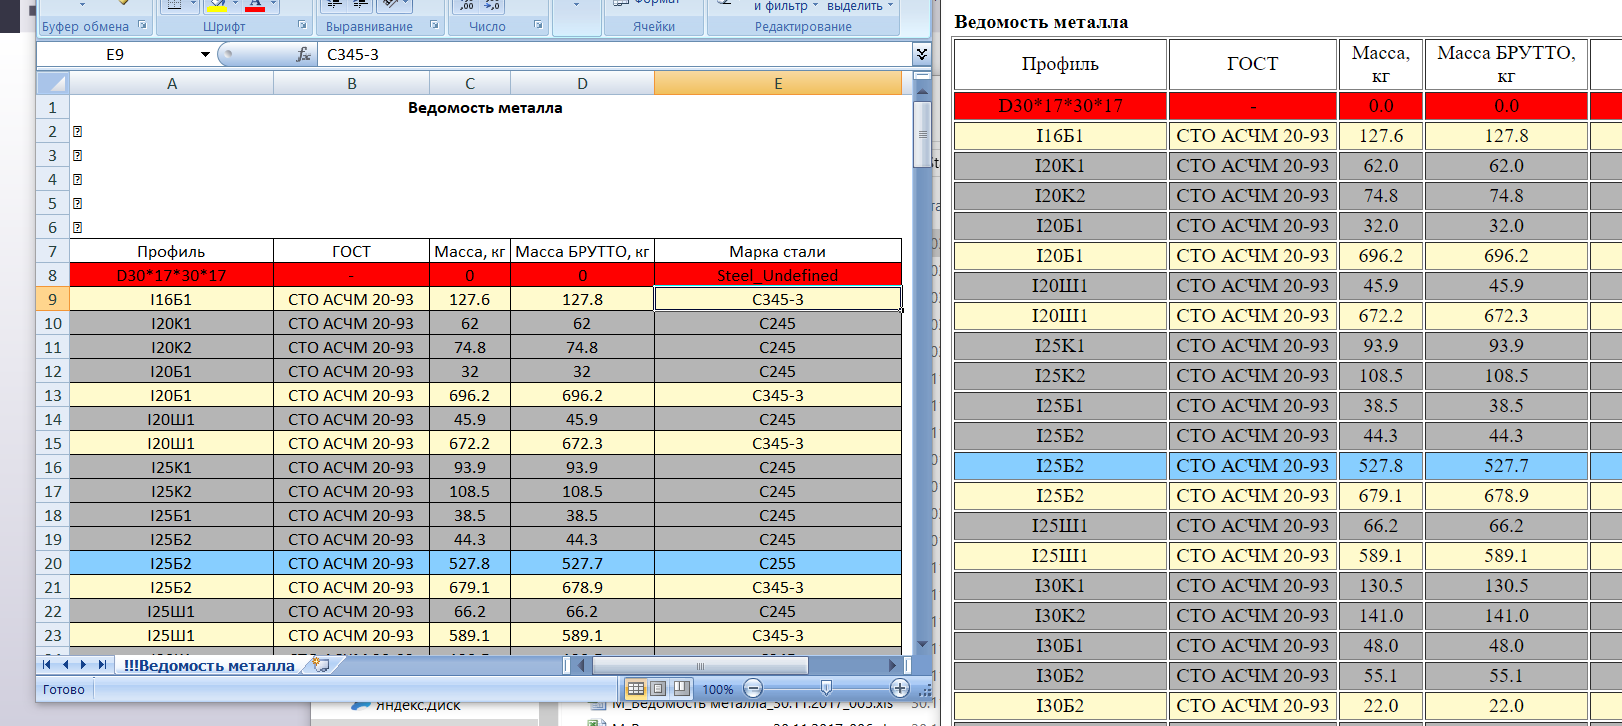1622x726 pixels.
Task: Open the Name Box dropdown
Action: (x=205, y=55)
